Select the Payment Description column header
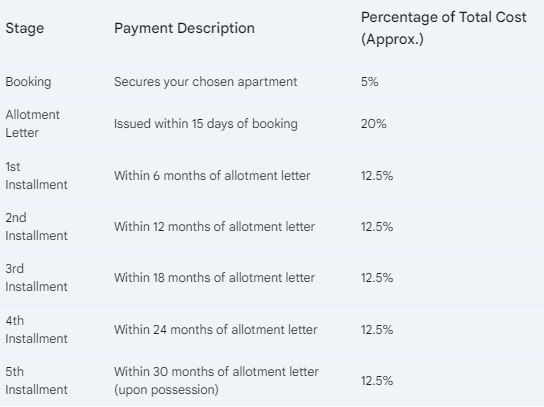The width and height of the screenshot is (544, 407). tap(184, 28)
